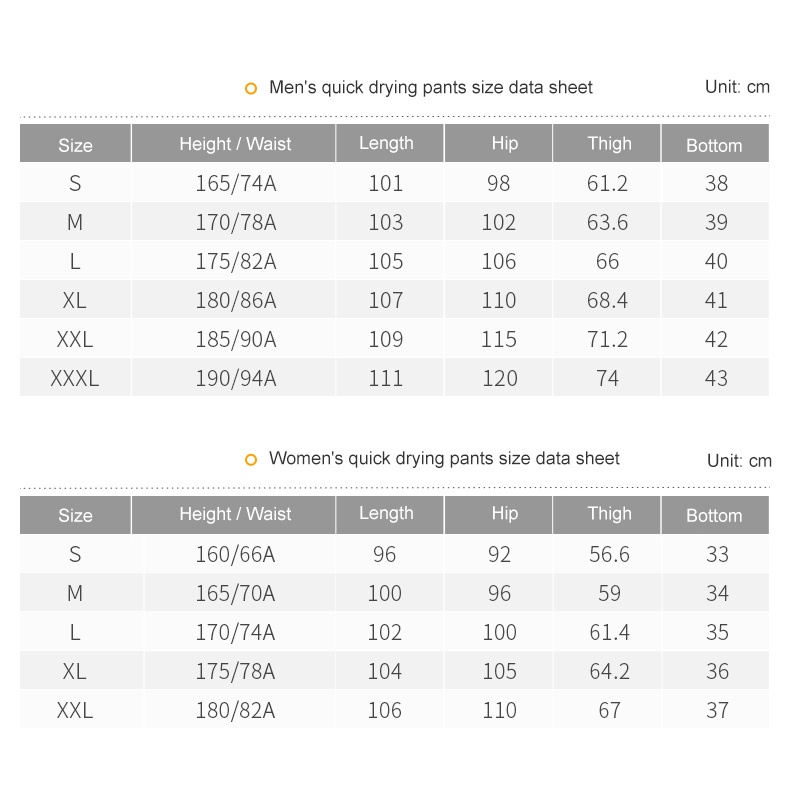Image resolution: width=790 pixels, height=790 pixels.
Task: Click the Thigh header in Women's table
Action: pyautogui.click(x=609, y=514)
